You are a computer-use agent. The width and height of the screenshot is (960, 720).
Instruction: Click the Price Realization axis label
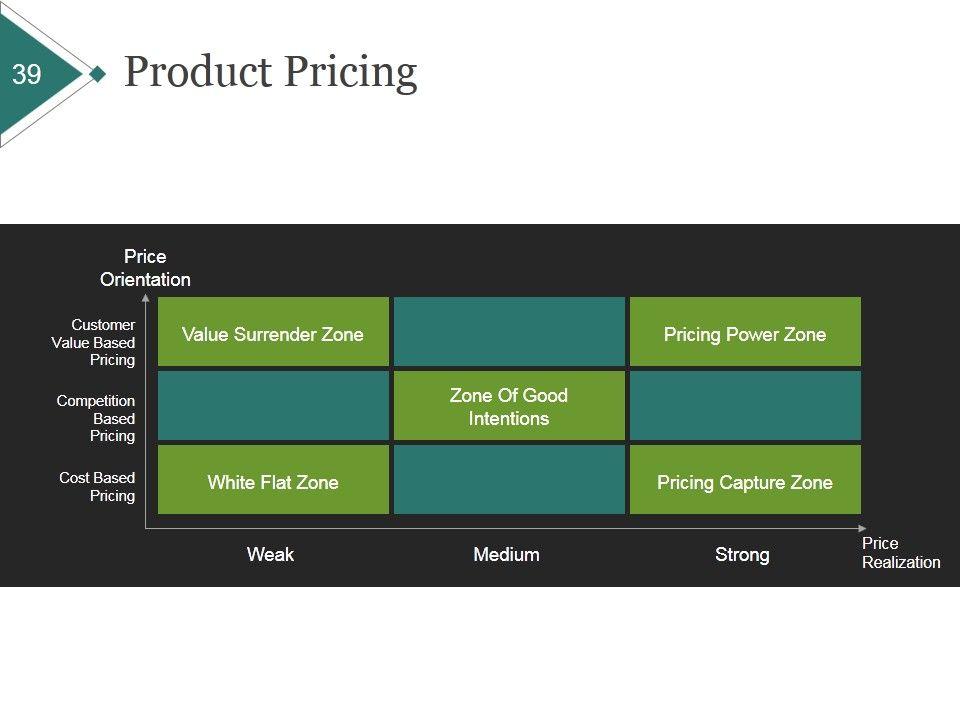click(900, 552)
